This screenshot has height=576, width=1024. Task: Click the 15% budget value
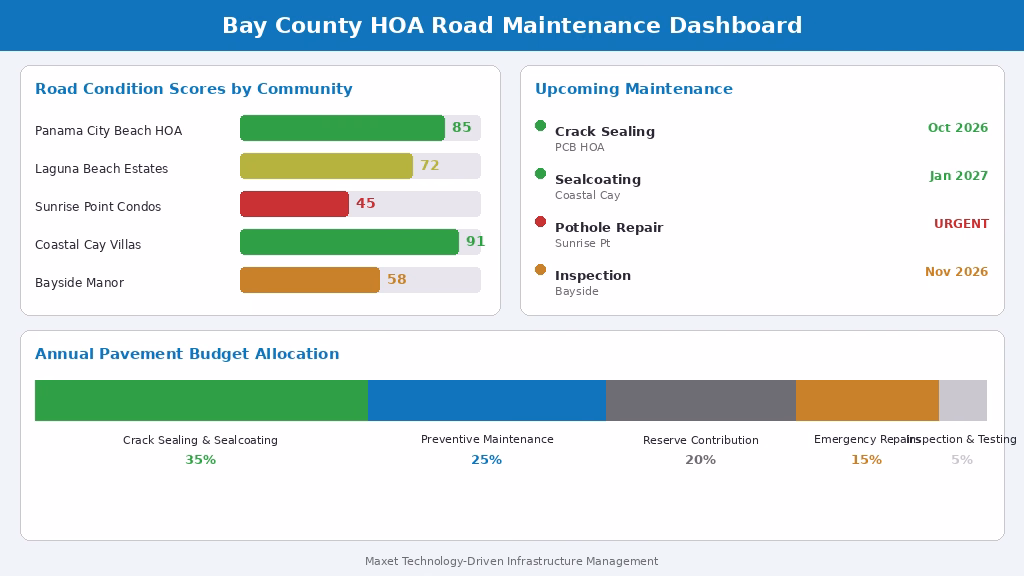tap(867, 460)
